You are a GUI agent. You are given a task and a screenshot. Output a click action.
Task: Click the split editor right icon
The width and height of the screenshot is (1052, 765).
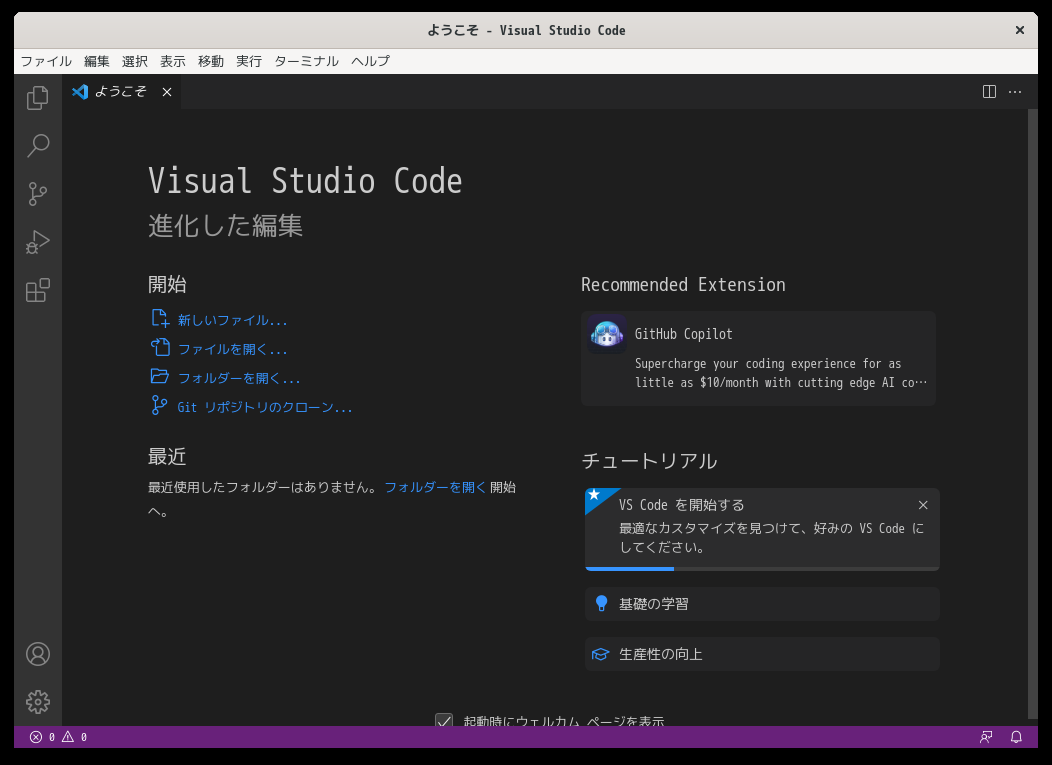(x=989, y=91)
